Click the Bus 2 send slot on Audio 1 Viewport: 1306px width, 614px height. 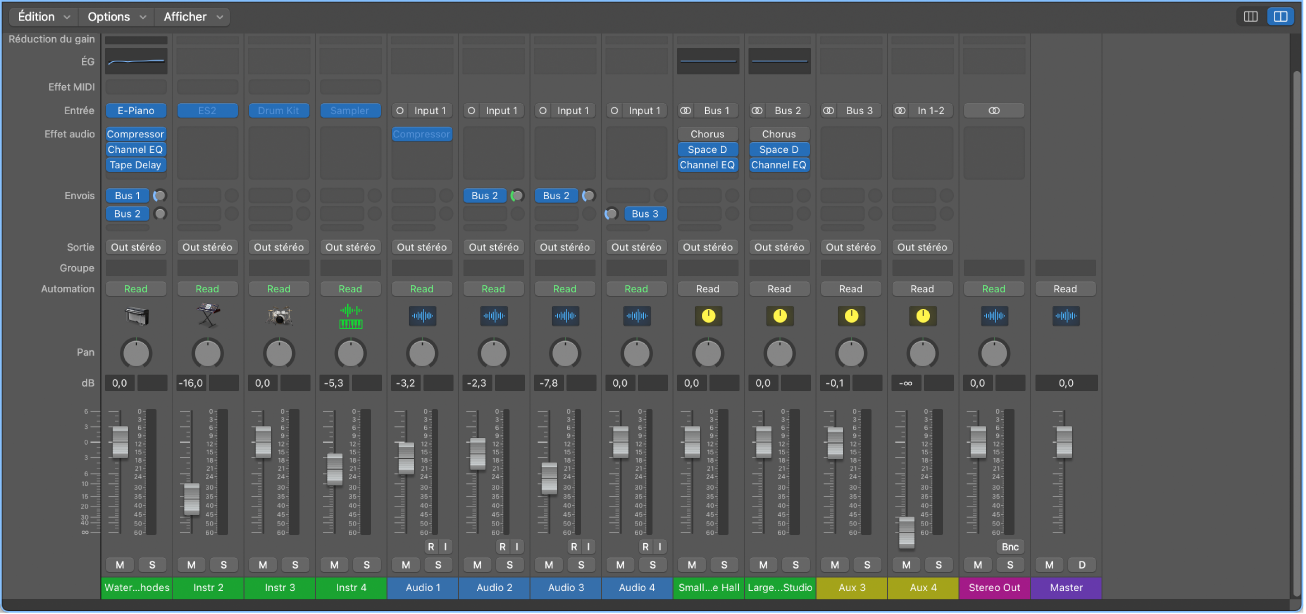[484, 195]
